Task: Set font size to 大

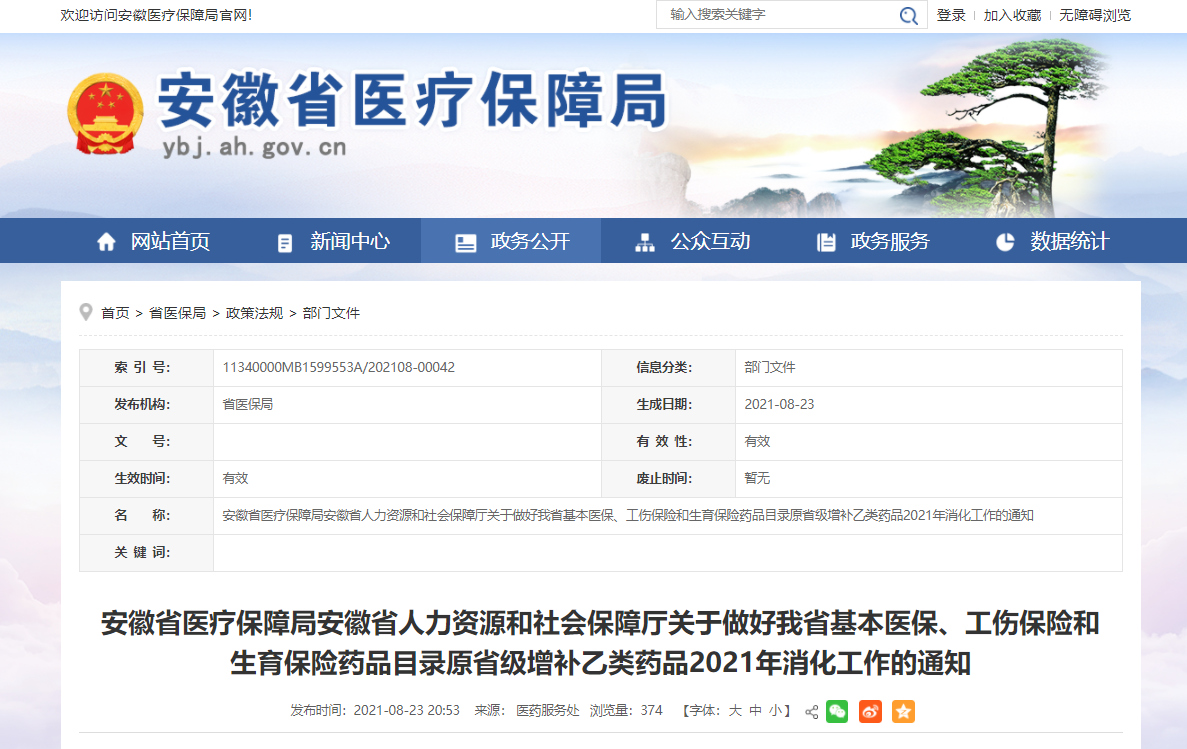Action: [735, 711]
